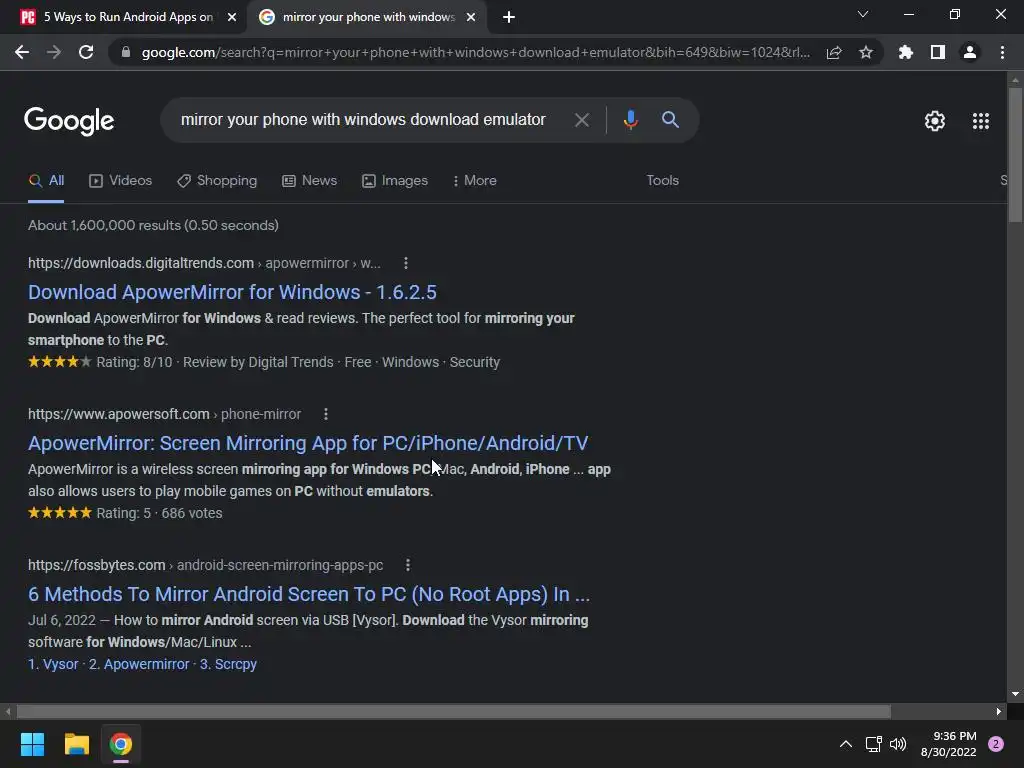
Task: Open network status in system tray
Action: coord(873,744)
